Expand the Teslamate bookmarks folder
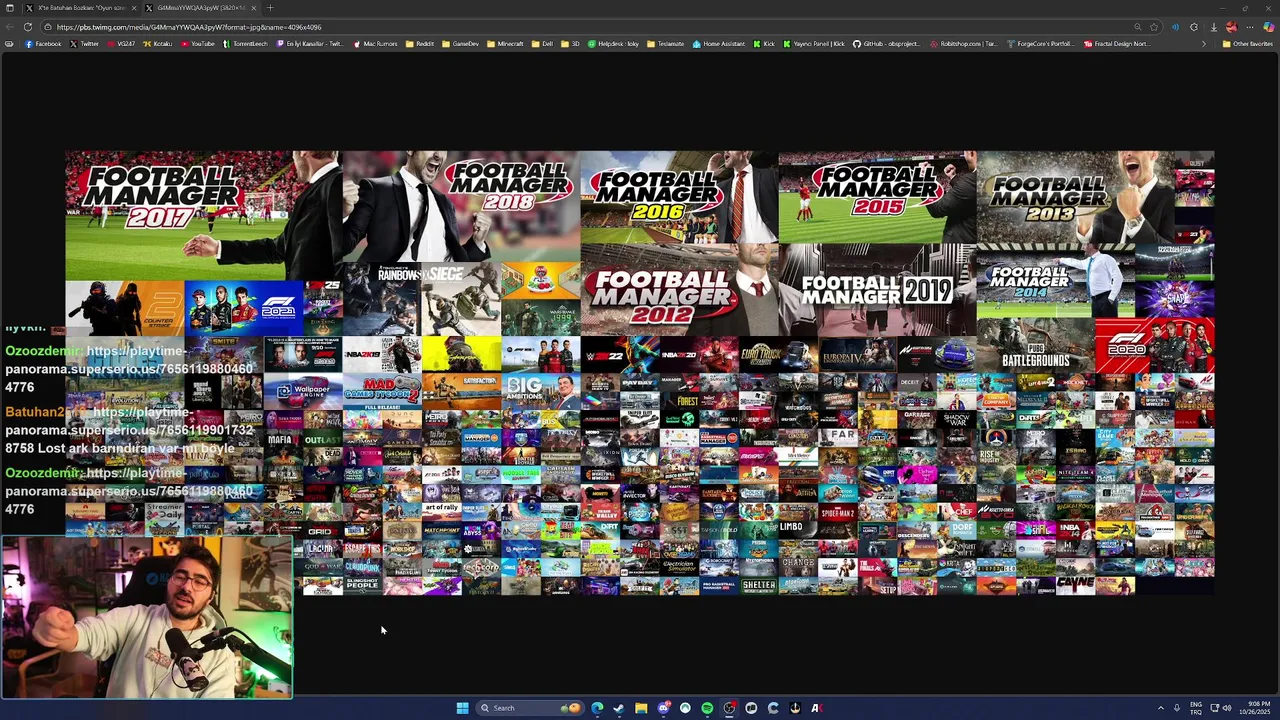This screenshot has height=720, width=1280. point(665,44)
